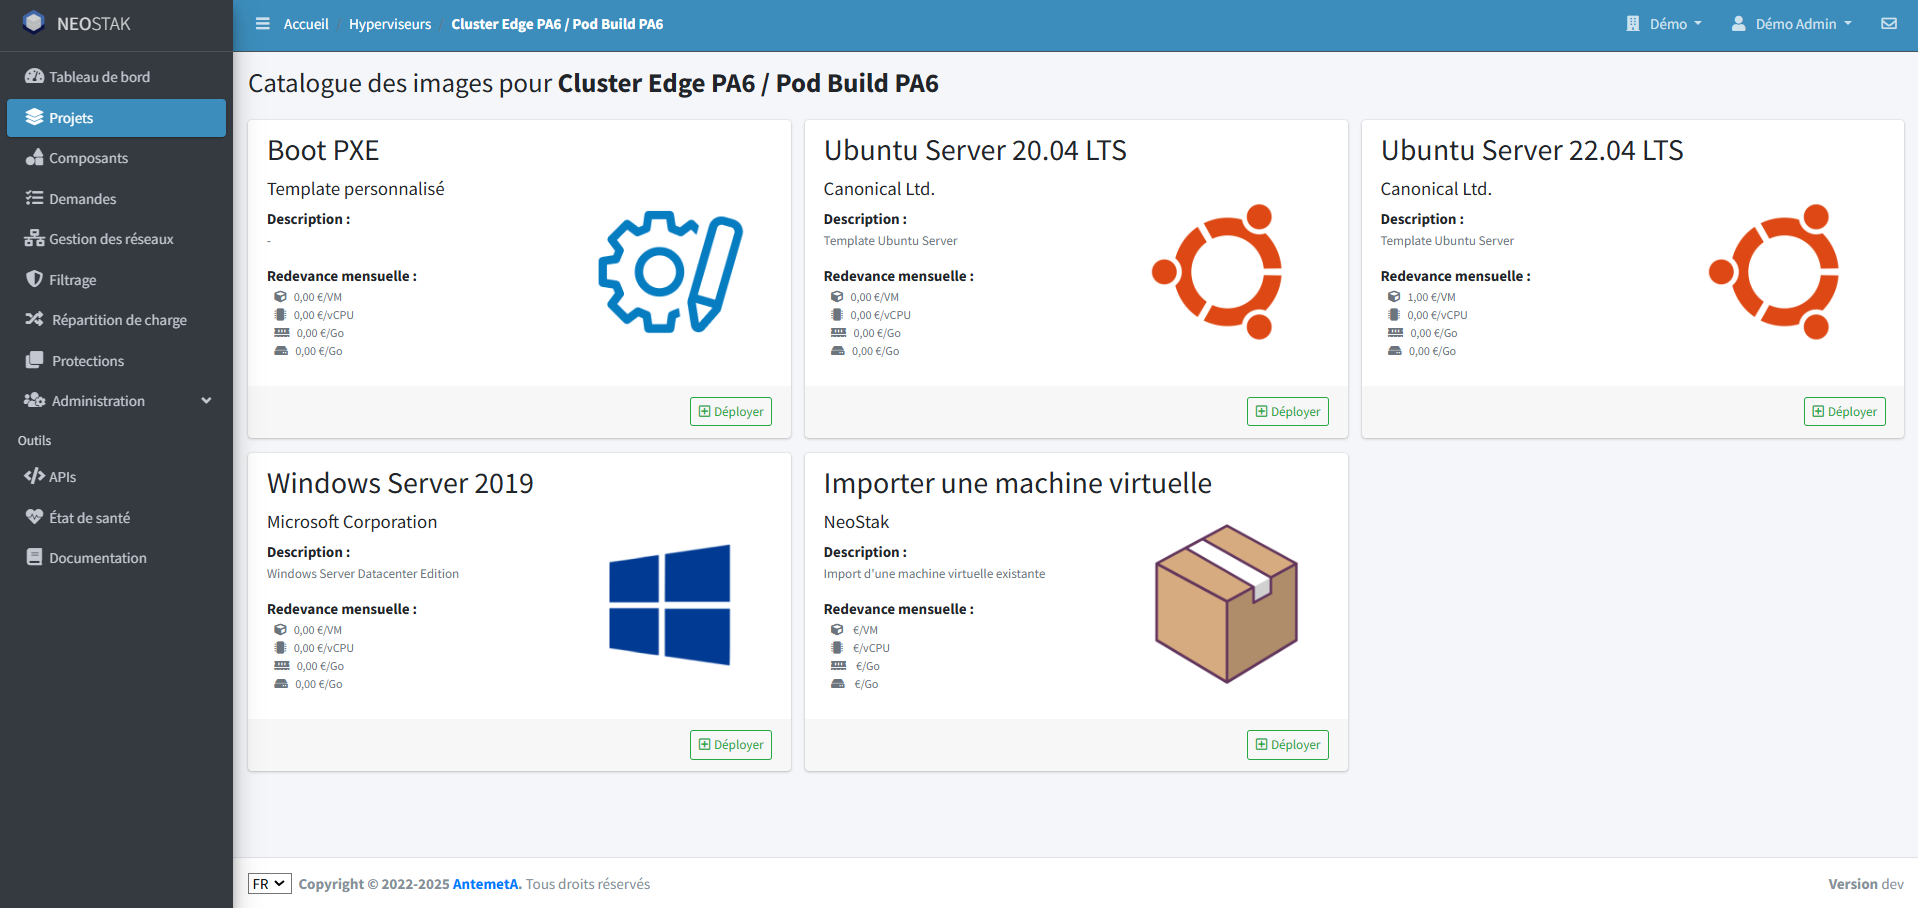
Task: Click the cardboard box import icon
Action: tap(1226, 604)
